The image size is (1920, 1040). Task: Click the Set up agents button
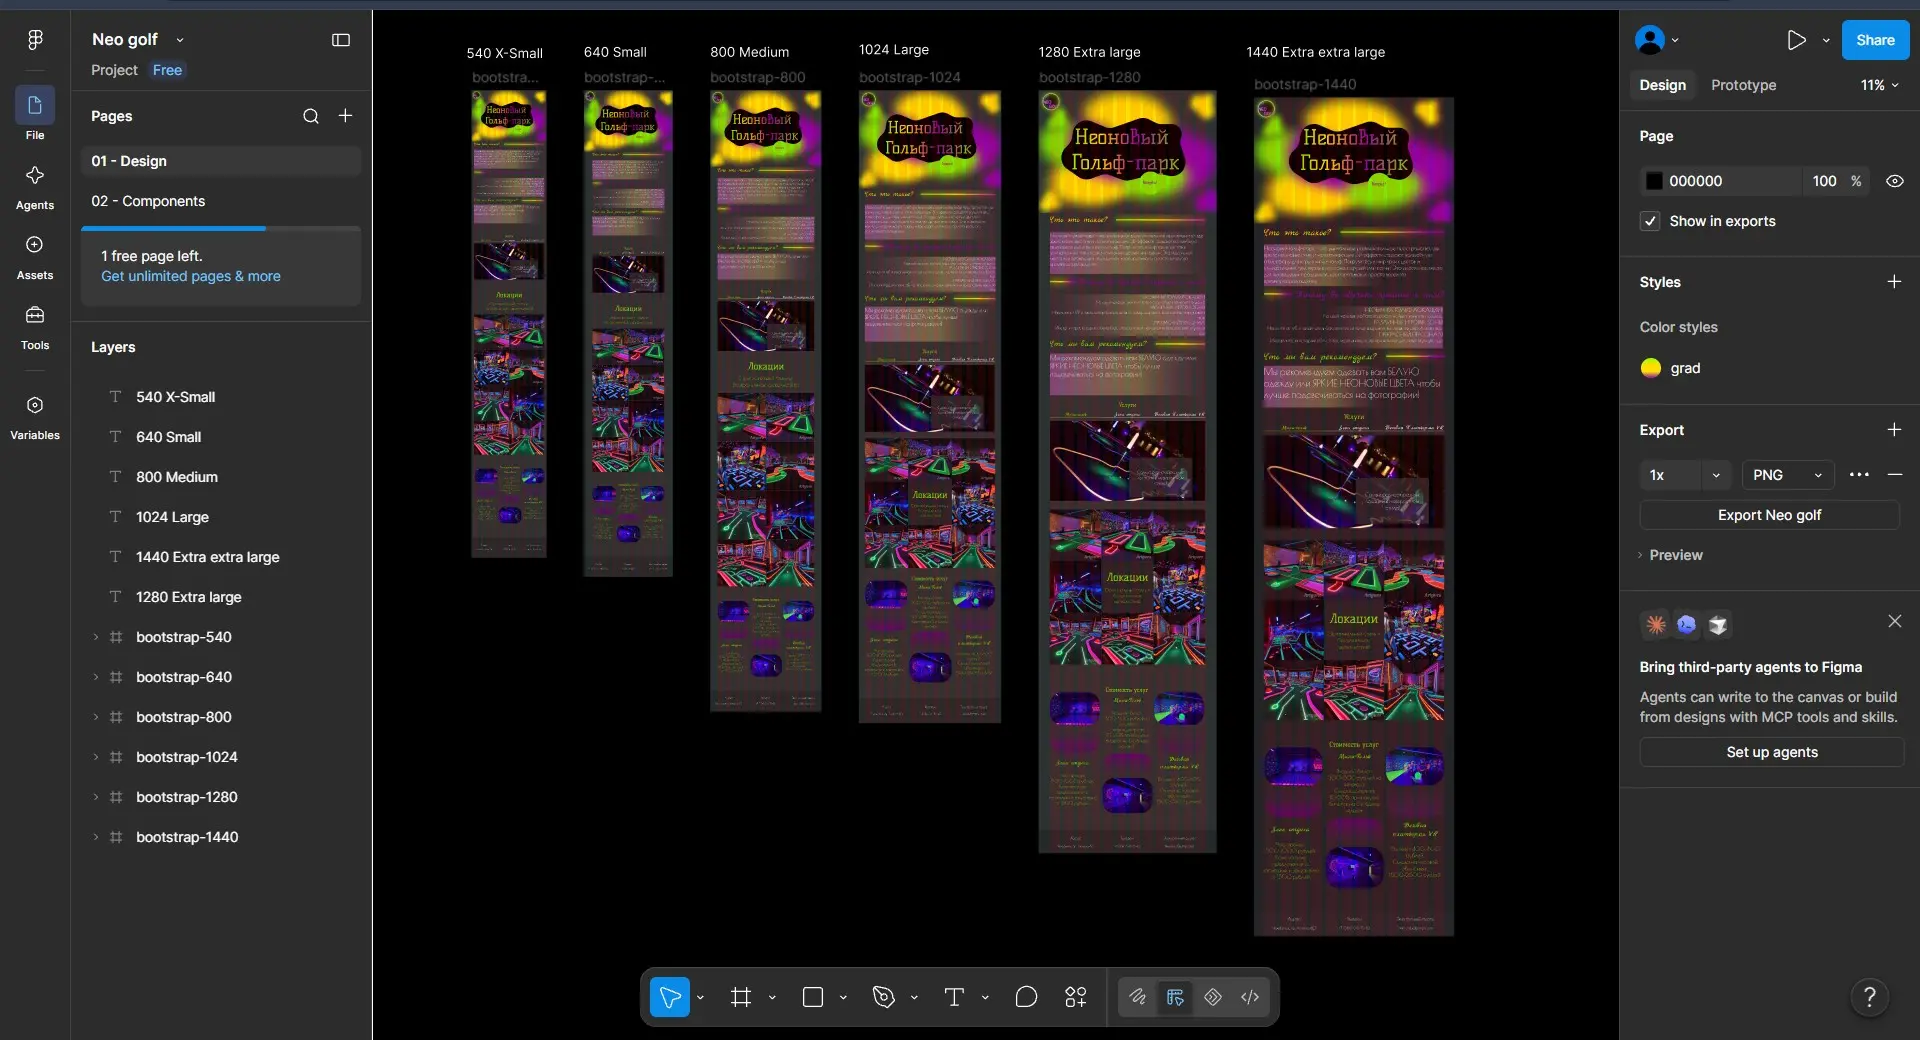[x=1772, y=752]
